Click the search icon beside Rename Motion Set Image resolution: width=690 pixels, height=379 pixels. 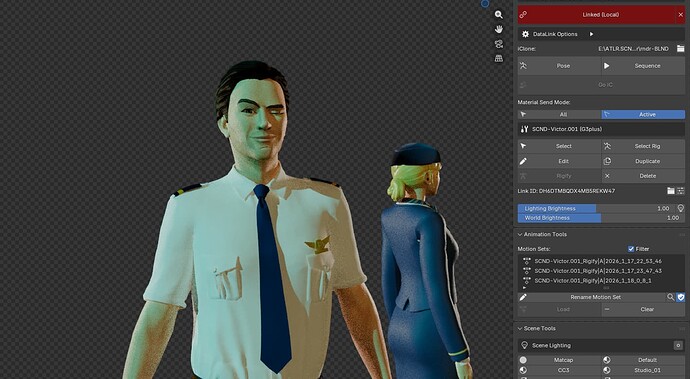tap(670, 297)
